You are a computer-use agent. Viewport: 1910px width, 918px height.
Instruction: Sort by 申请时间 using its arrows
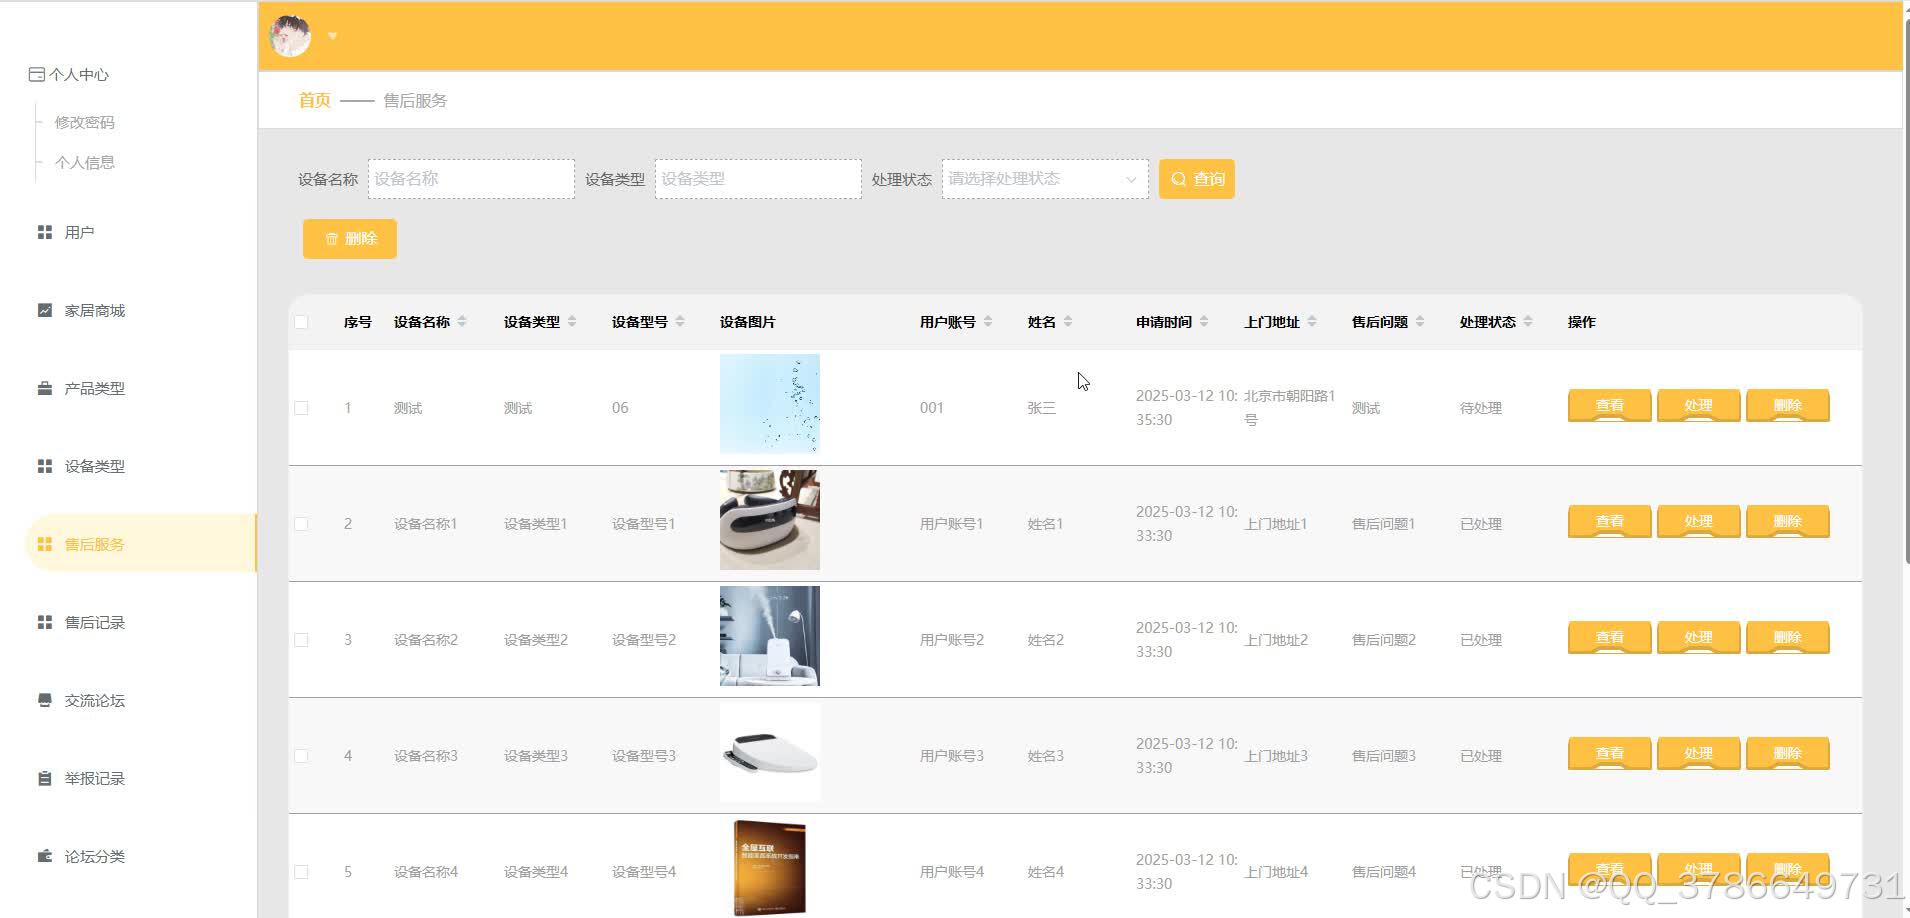click(x=1205, y=321)
